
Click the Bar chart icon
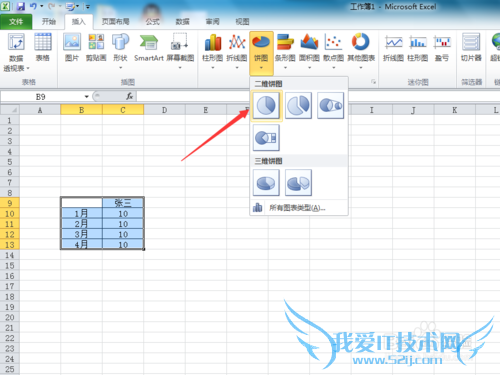285,43
